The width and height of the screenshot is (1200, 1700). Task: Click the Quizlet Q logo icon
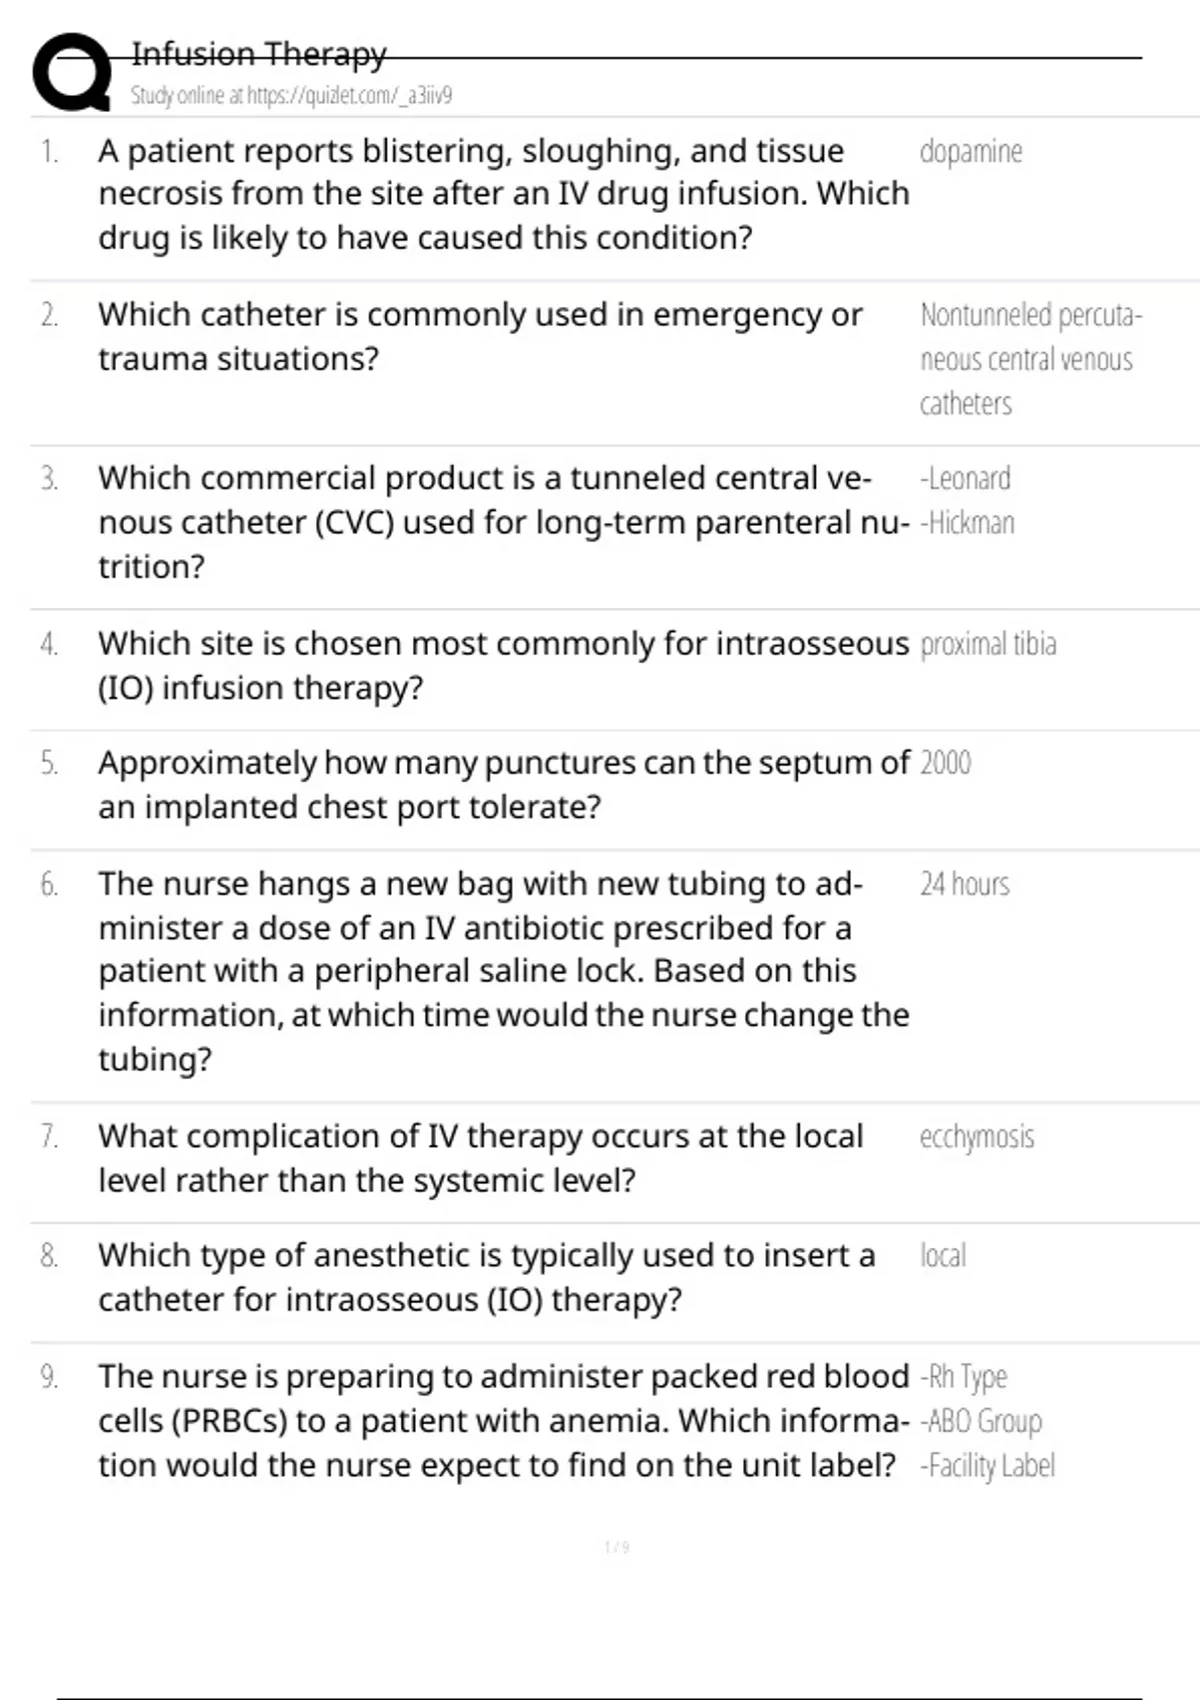tap(72, 72)
